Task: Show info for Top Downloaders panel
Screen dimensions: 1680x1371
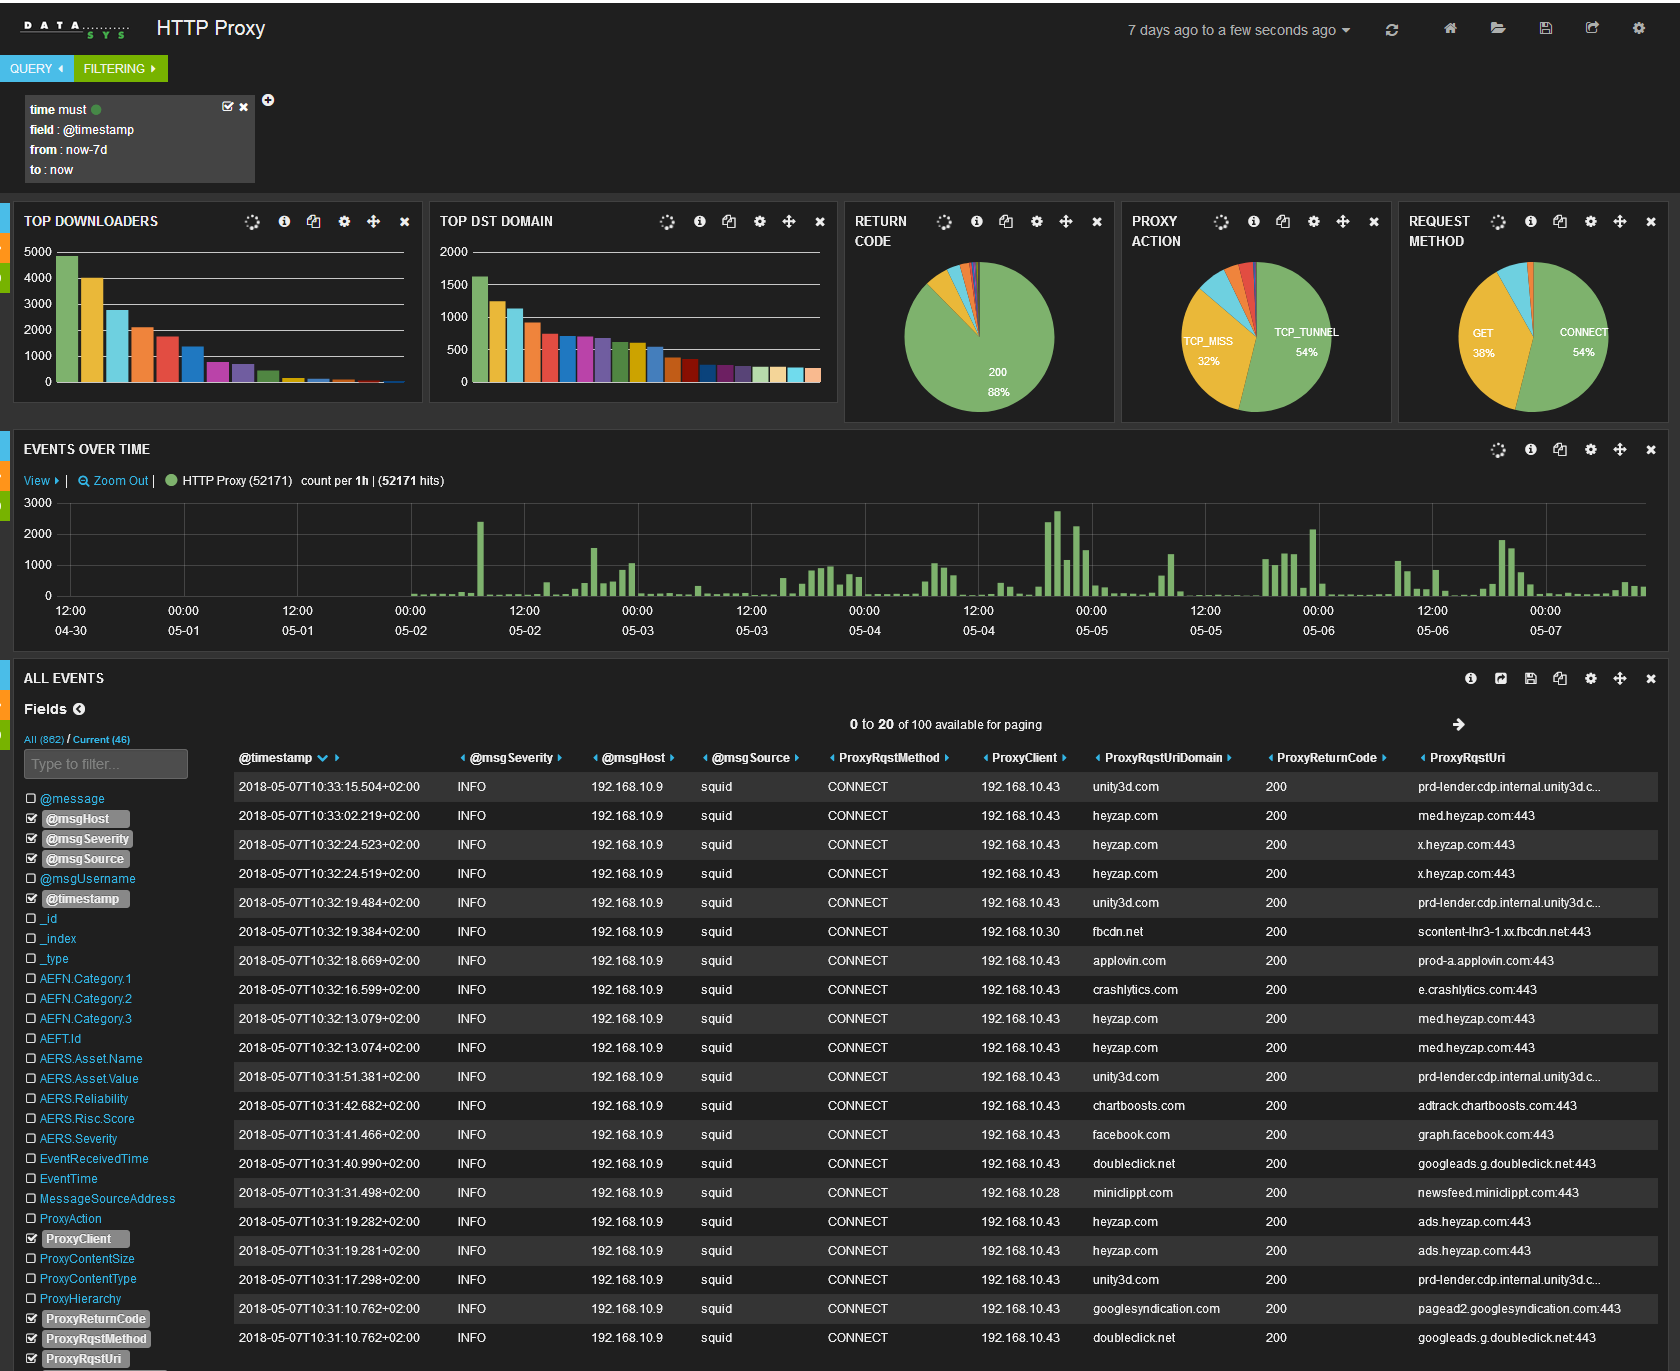Action: pyautogui.click(x=284, y=221)
